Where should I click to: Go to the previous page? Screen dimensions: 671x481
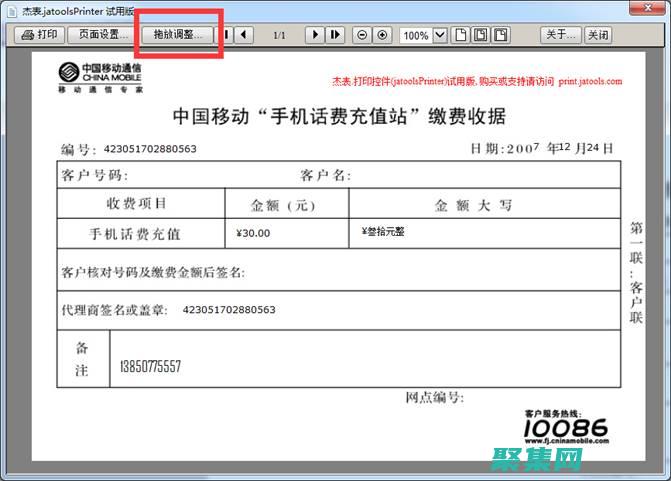coord(244,35)
